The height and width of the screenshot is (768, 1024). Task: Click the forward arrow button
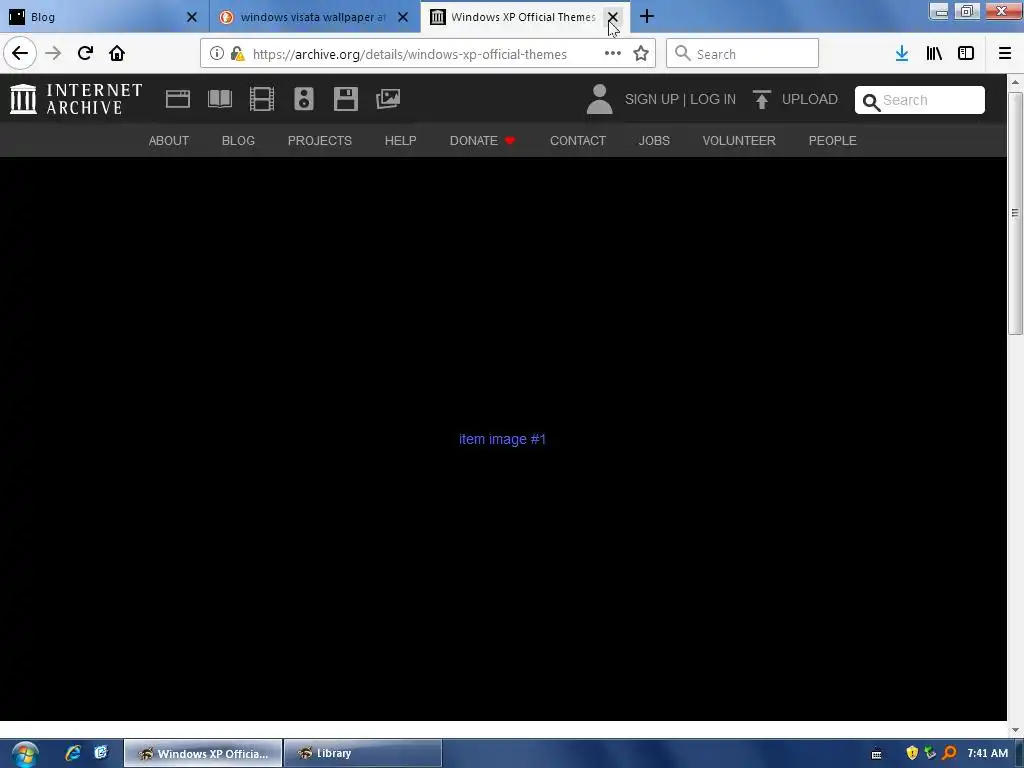(x=53, y=53)
